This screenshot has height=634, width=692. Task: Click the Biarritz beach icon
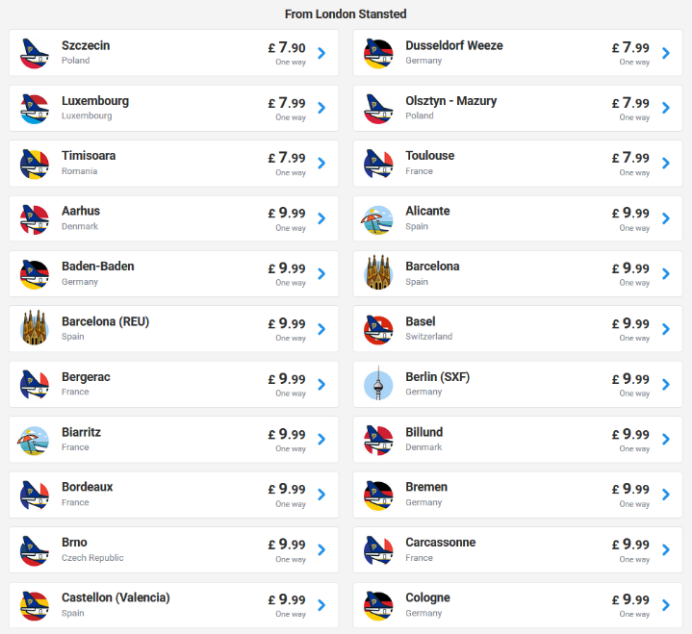pyautogui.click(x=34, y=440)
